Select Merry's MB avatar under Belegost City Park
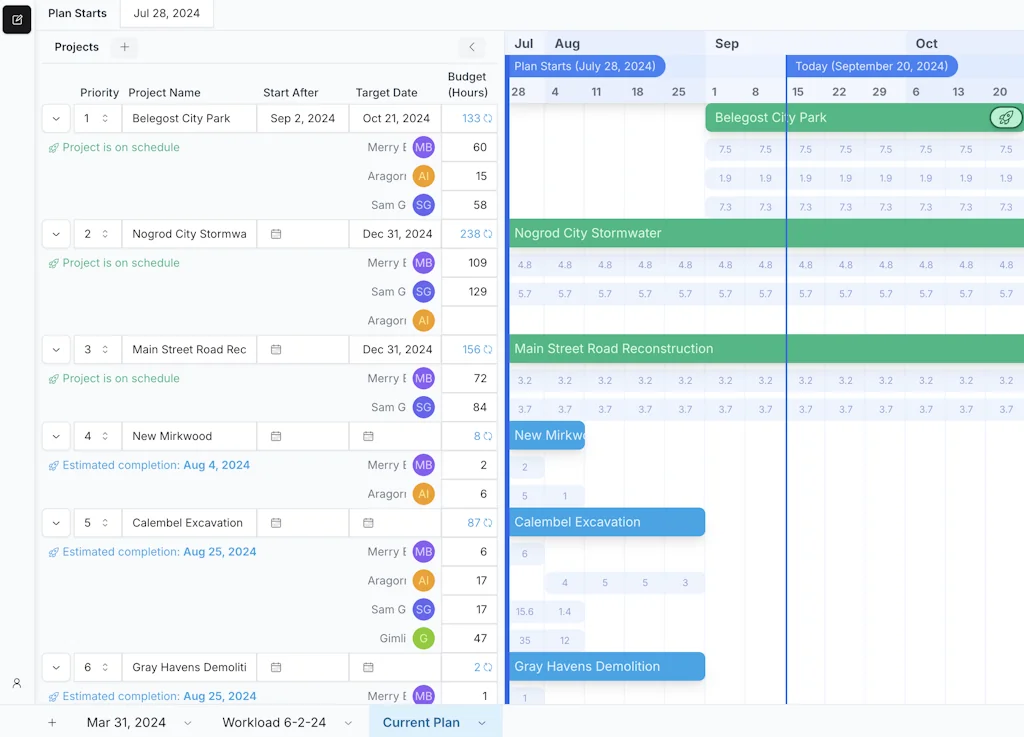 point(423,147)
